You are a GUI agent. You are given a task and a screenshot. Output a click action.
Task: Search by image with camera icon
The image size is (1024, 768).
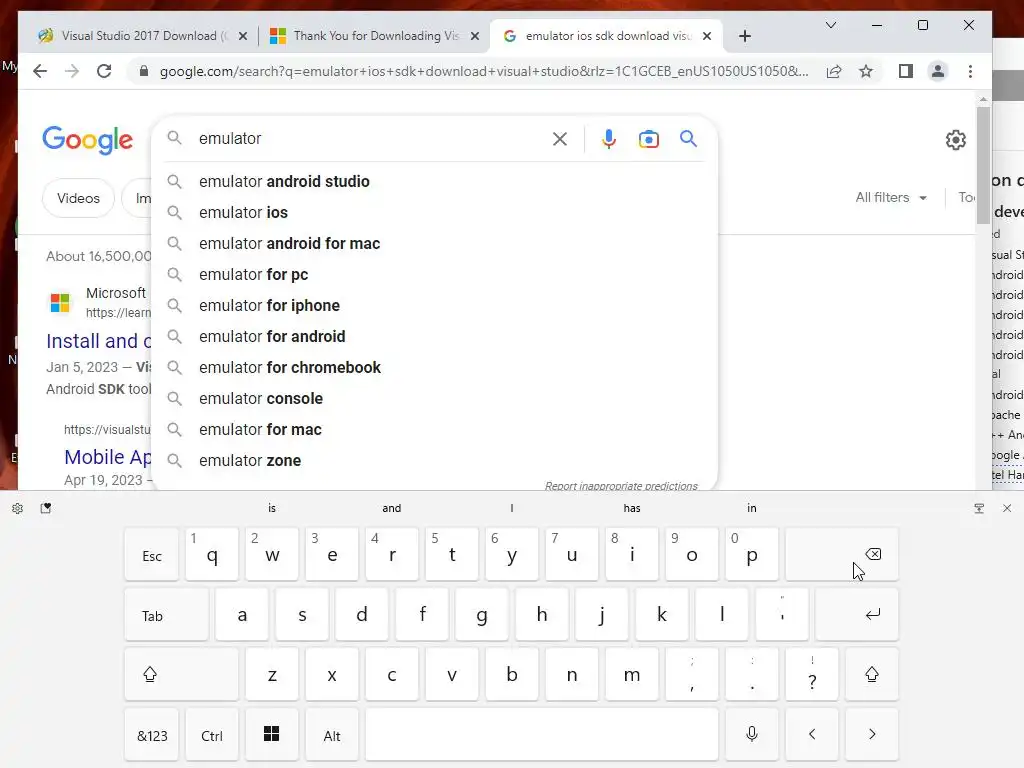pyautogui.click(x=648, y=138)
